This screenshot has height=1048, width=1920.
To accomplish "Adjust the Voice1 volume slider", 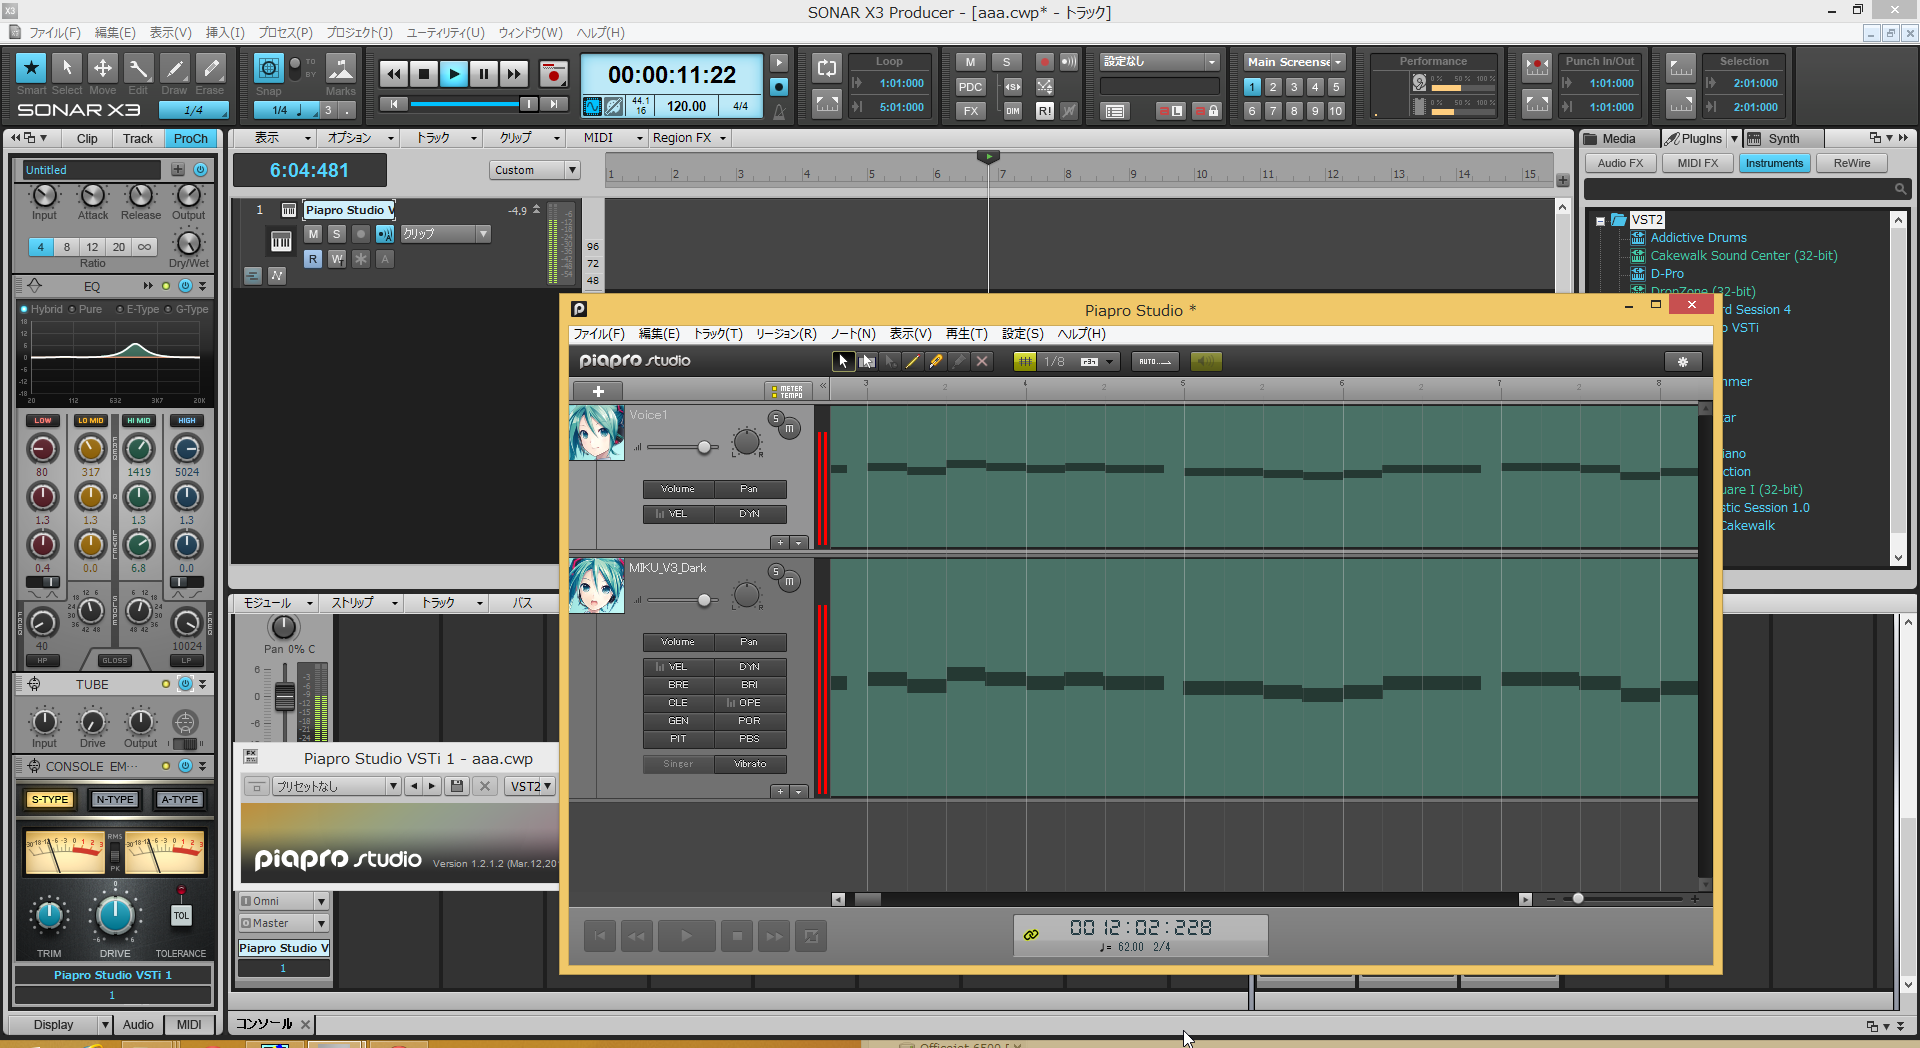I will pos(704,447).
